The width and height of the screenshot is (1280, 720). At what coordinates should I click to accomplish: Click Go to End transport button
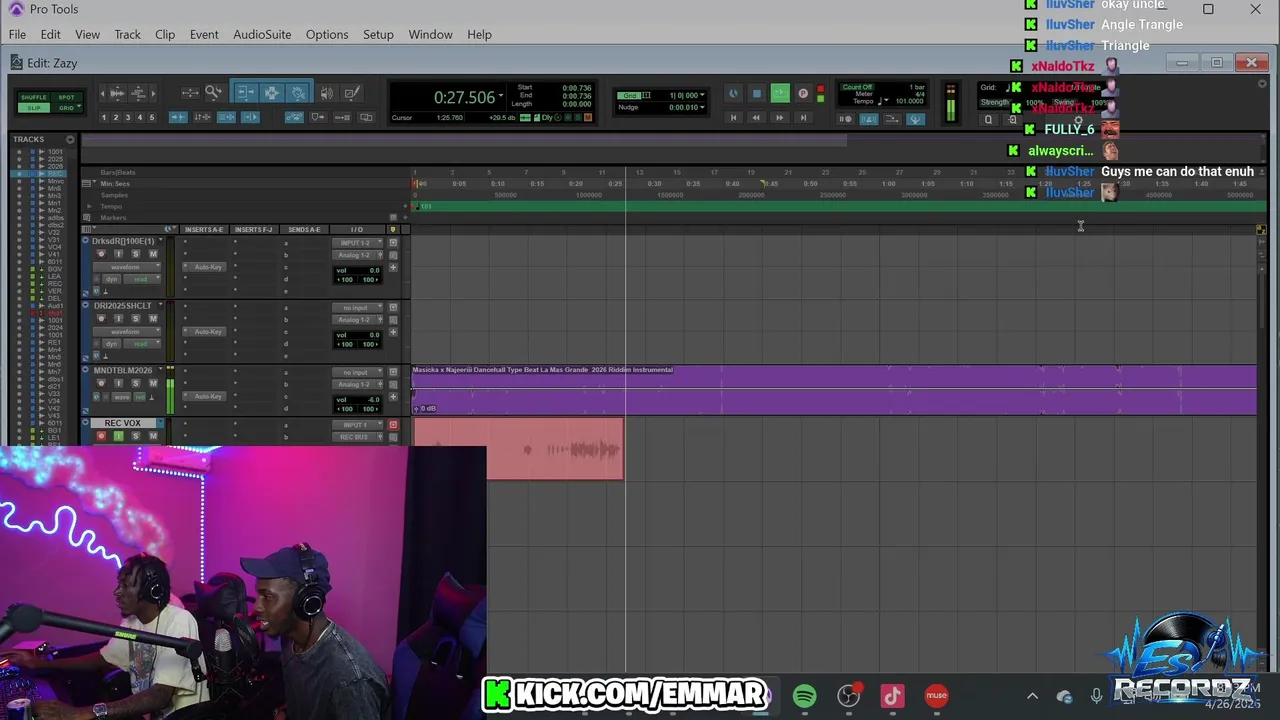click(803, 117)
